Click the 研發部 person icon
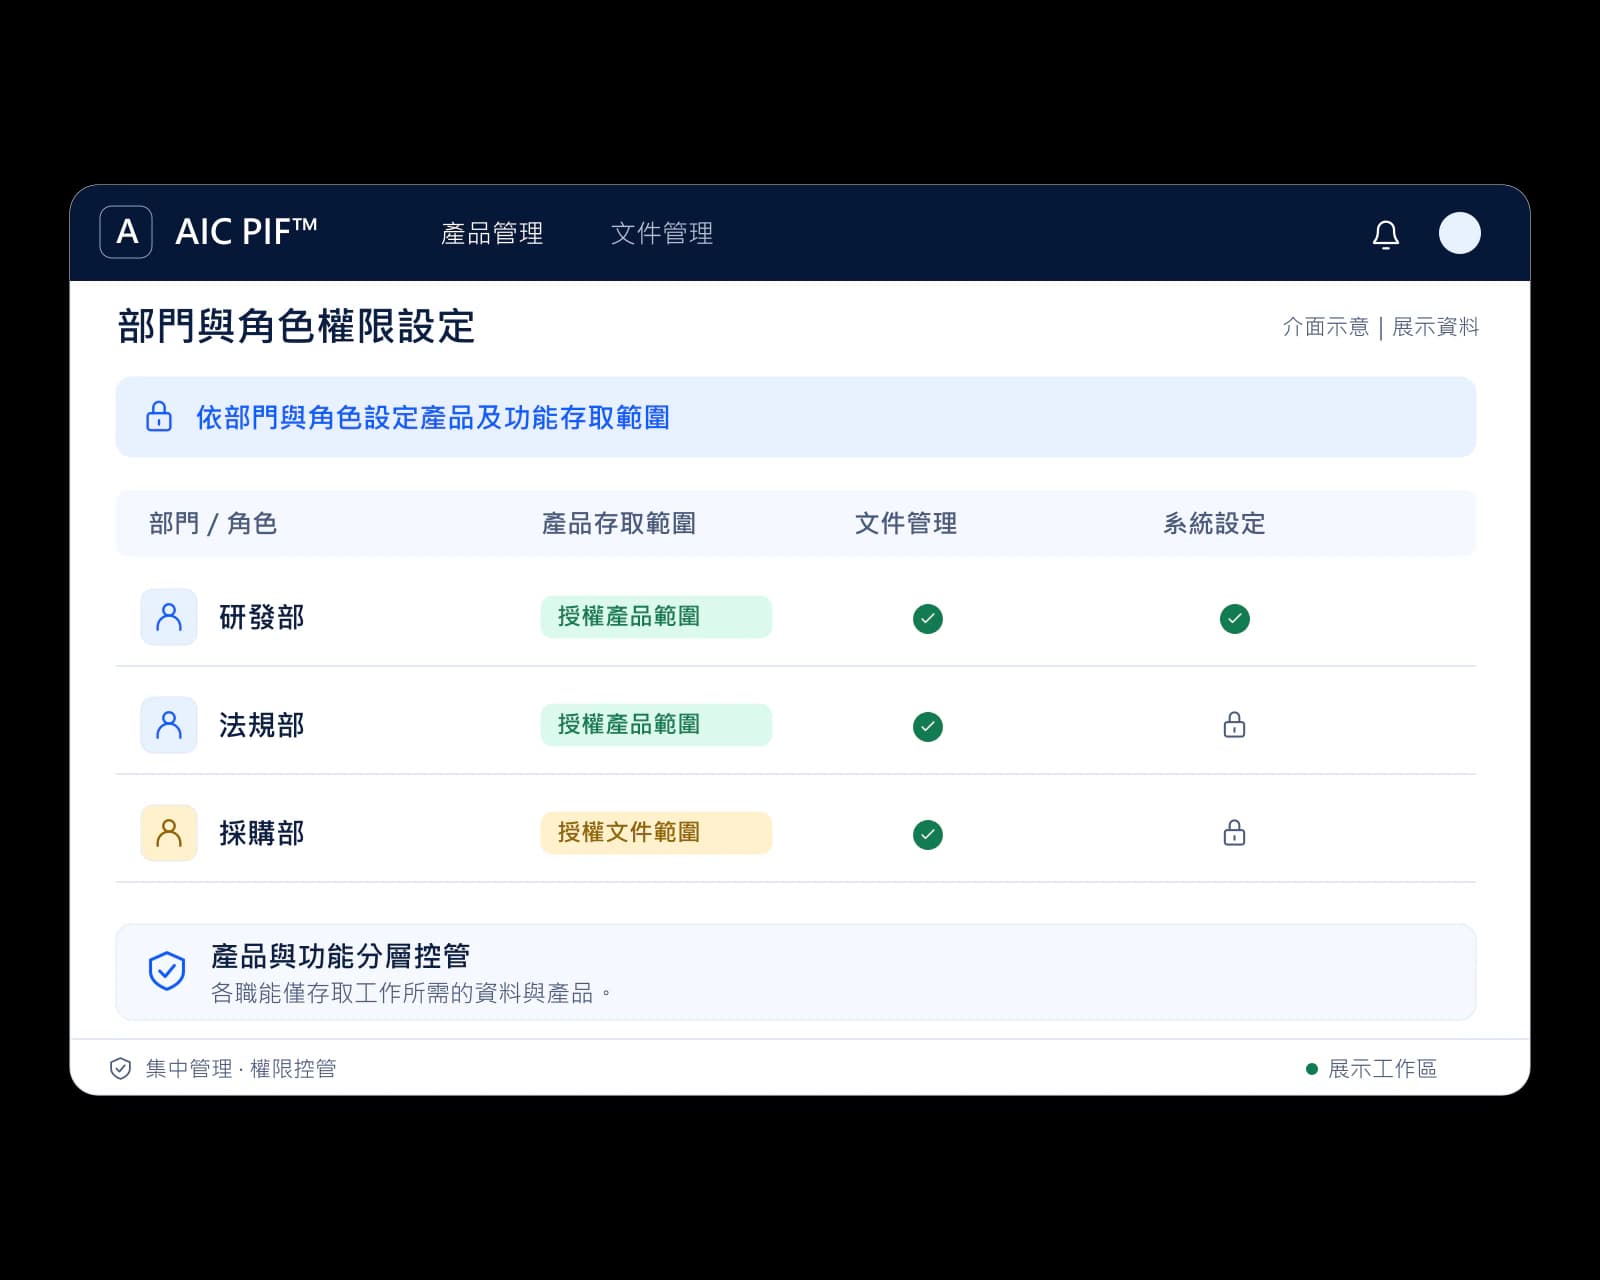Screen dimensions: 1600x1280 pos(169,617)
